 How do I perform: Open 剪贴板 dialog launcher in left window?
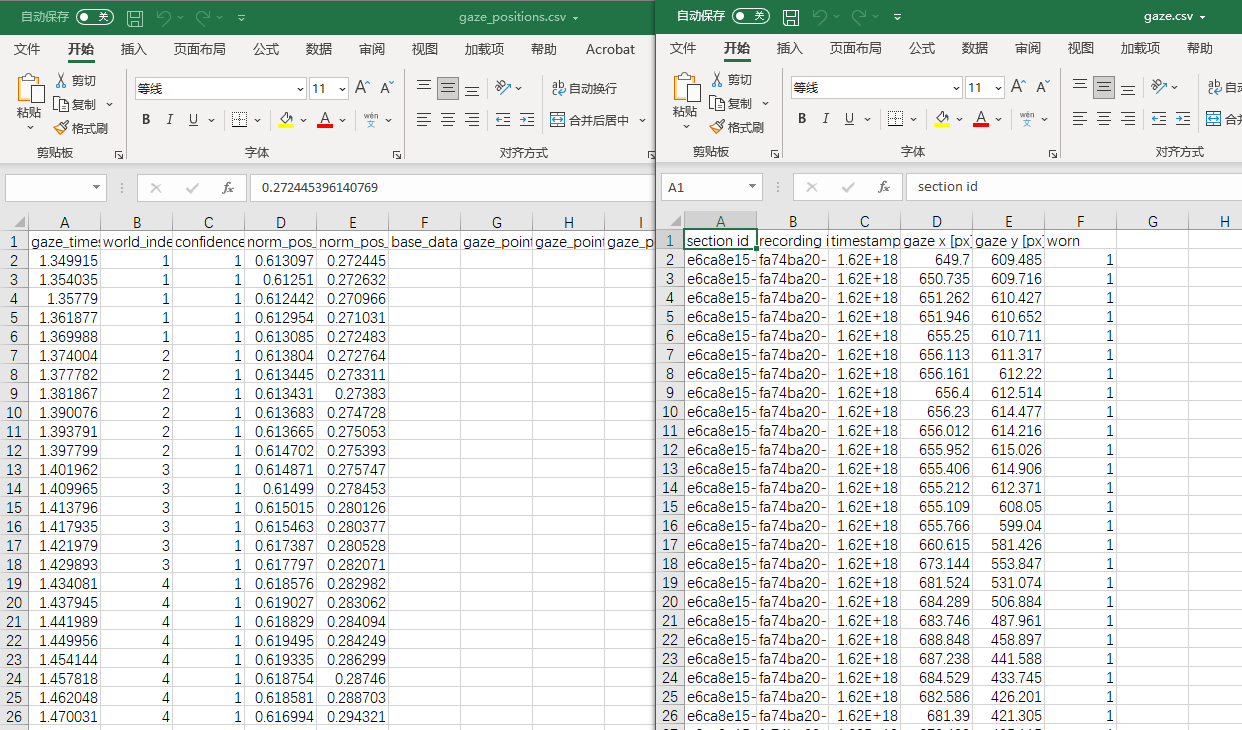coord(119,155)
